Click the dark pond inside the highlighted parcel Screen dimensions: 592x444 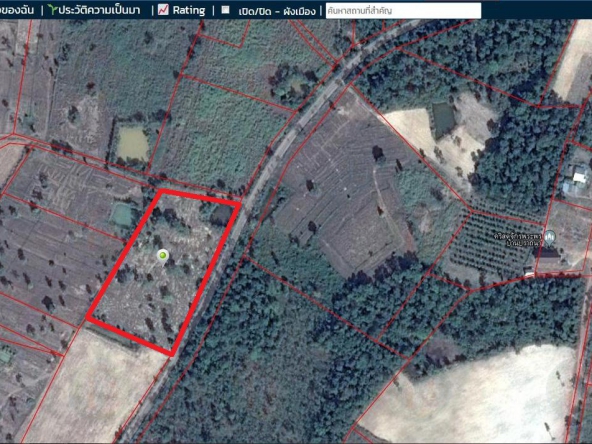click(222, 215)
